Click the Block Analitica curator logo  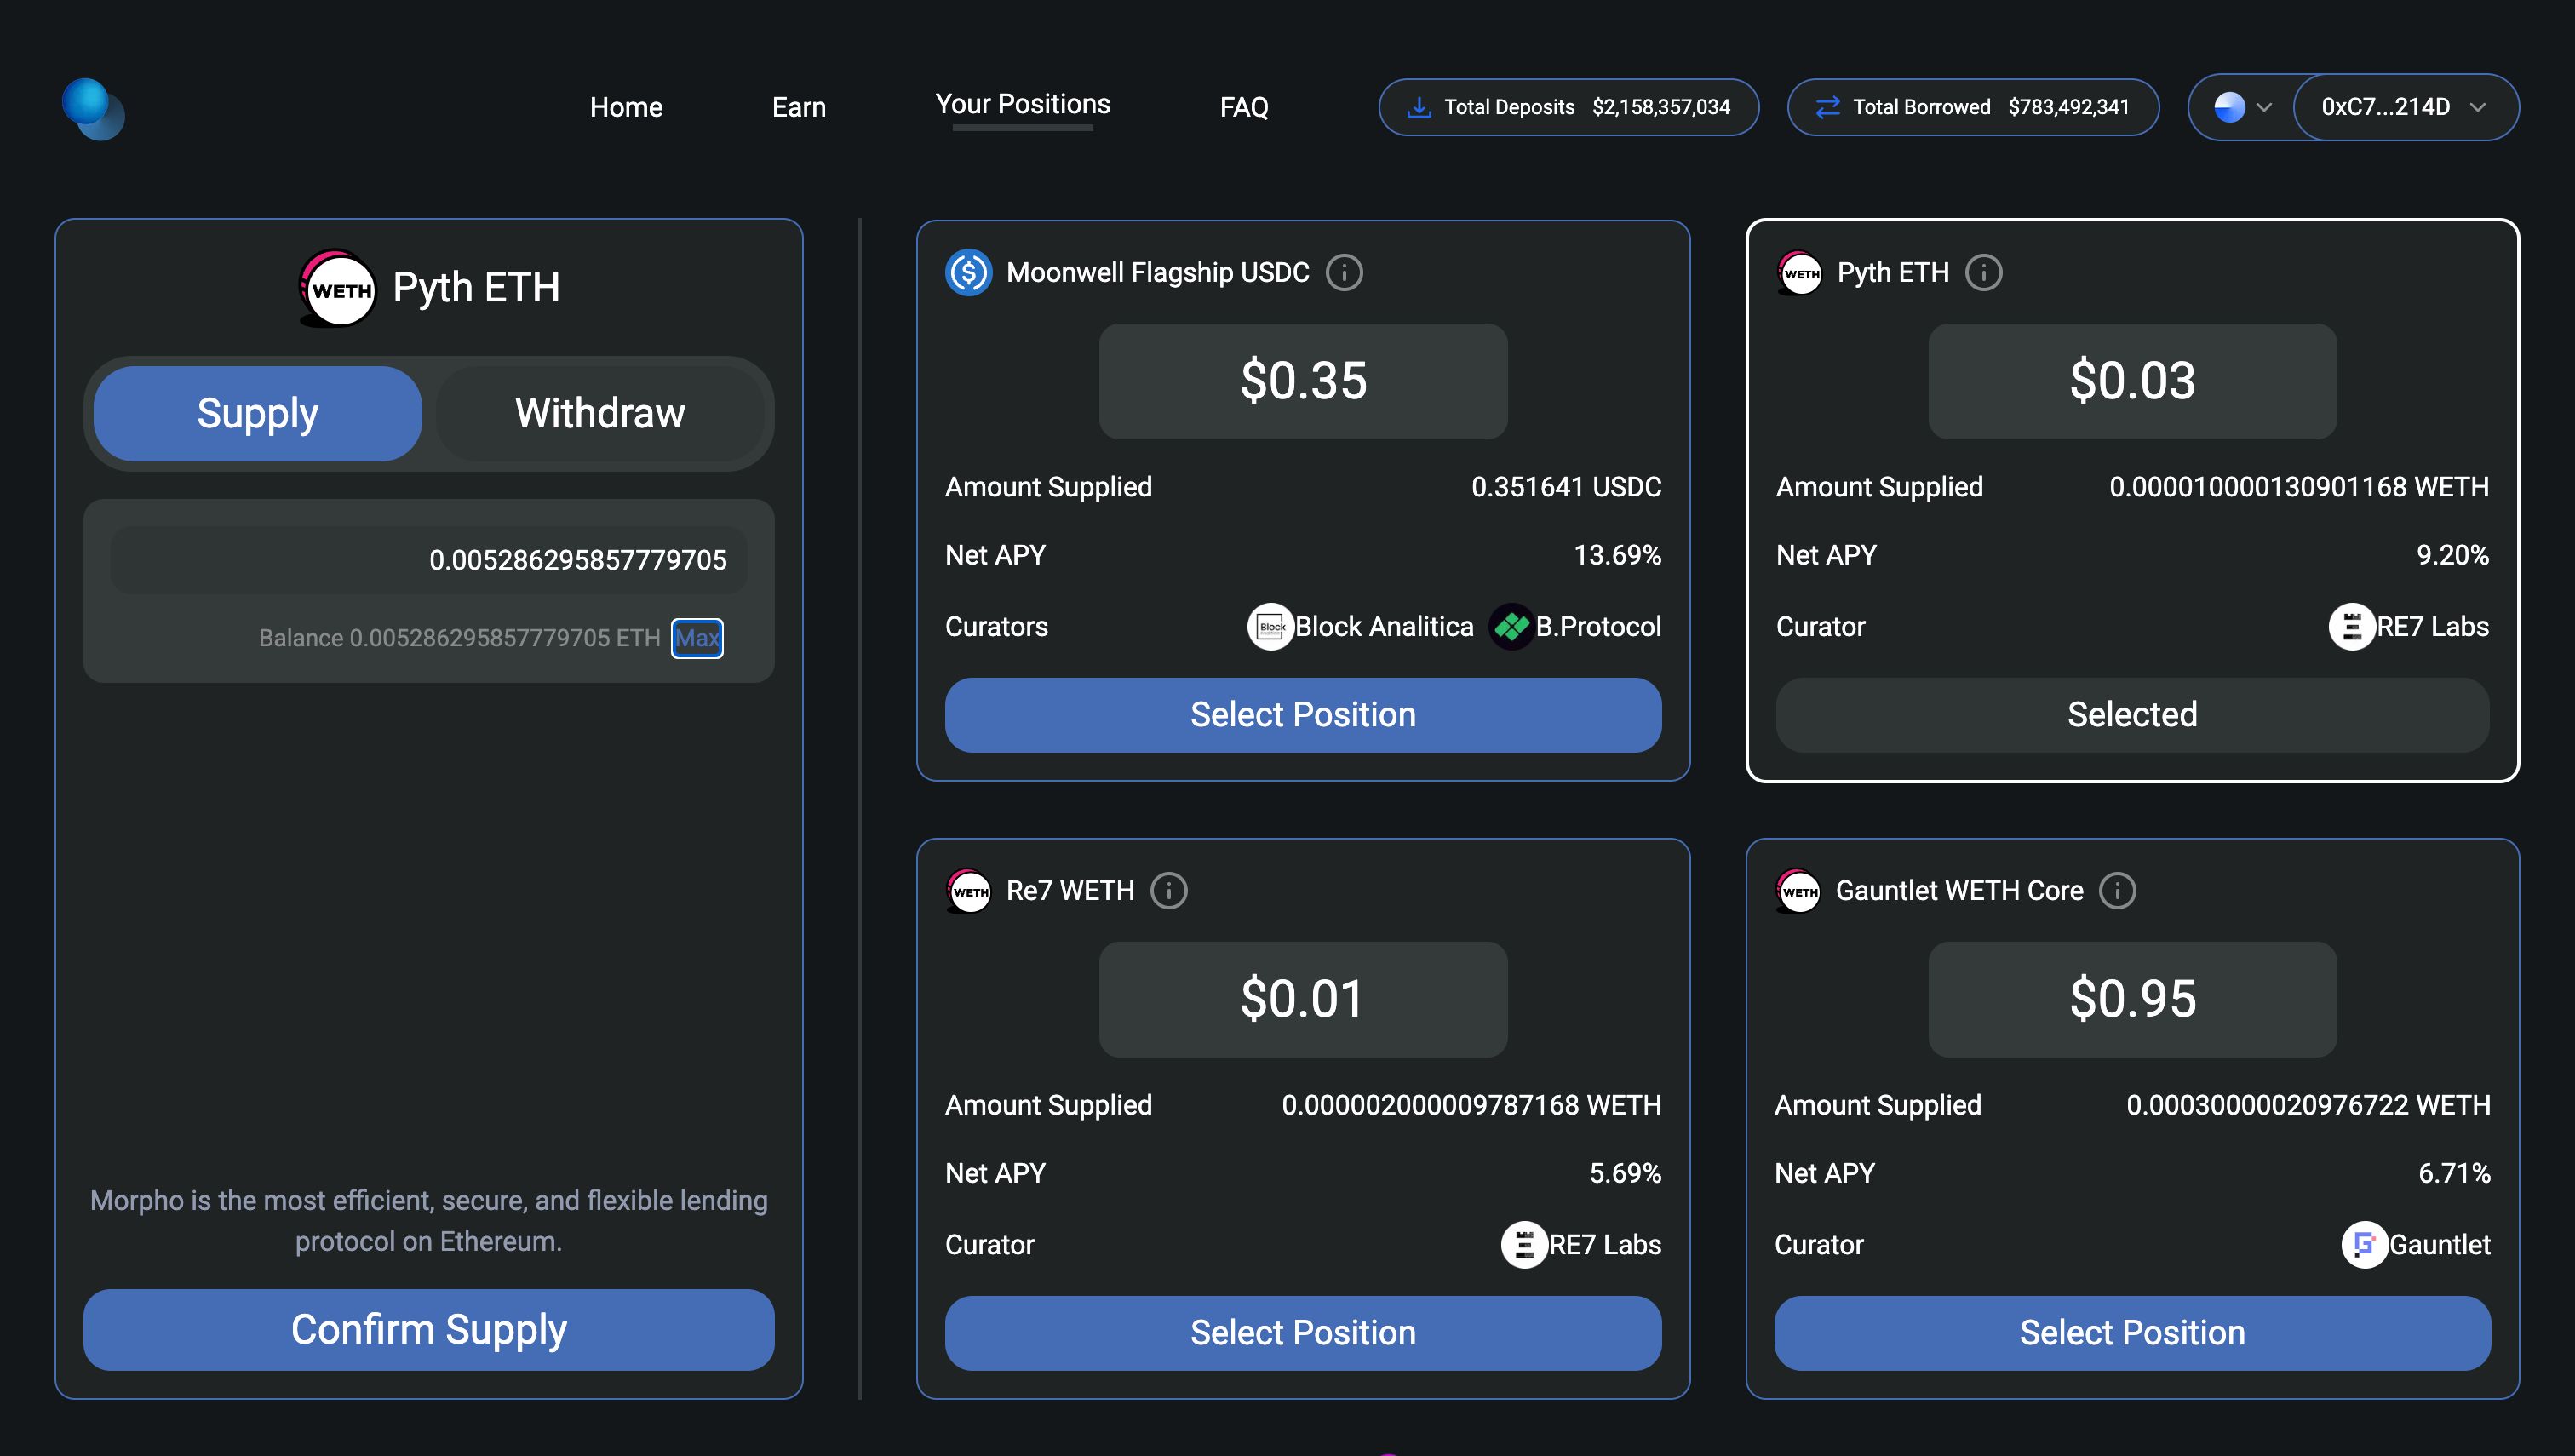tap(1270, 627)
